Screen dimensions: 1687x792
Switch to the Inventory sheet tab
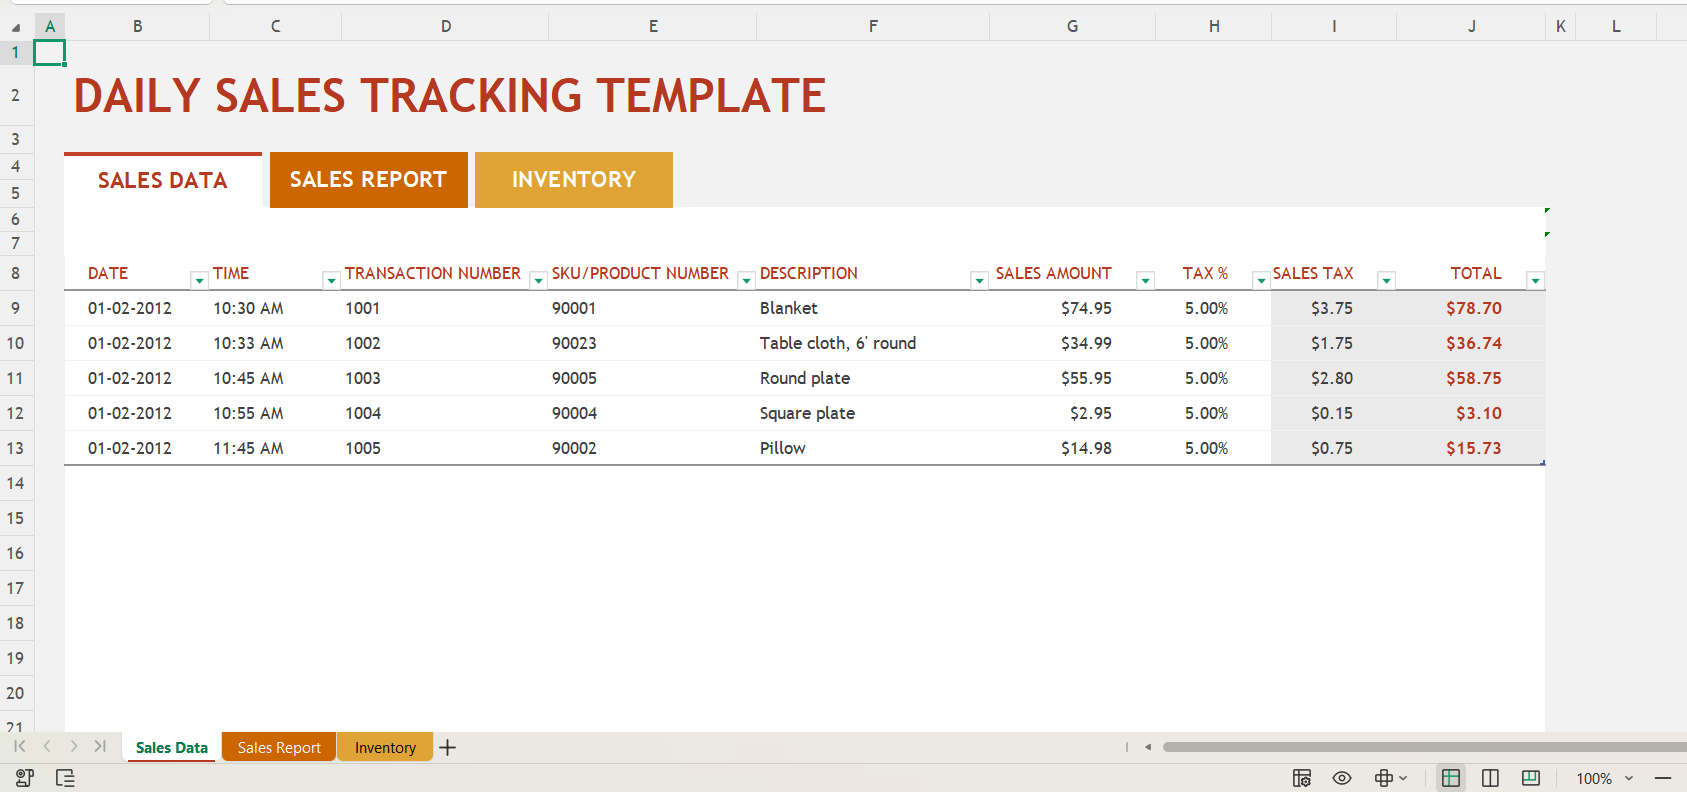coord(385,747)
